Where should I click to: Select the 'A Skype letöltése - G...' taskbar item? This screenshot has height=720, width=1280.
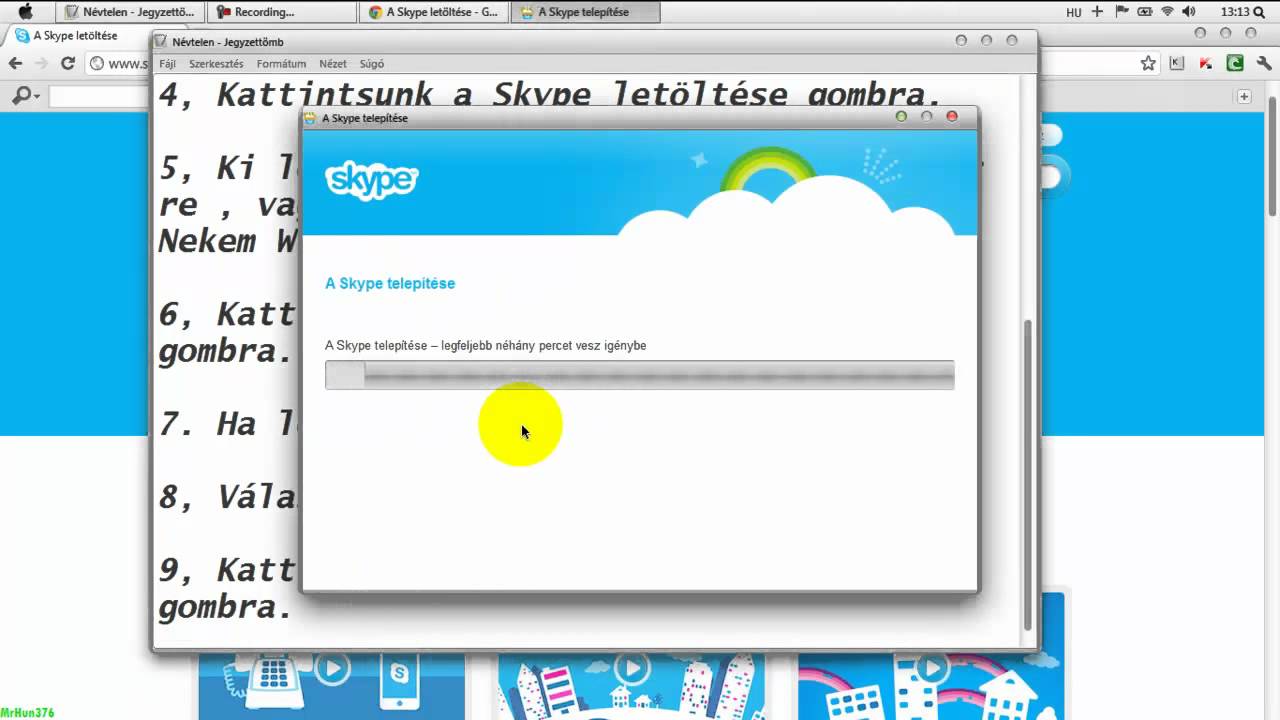point(433,12)
